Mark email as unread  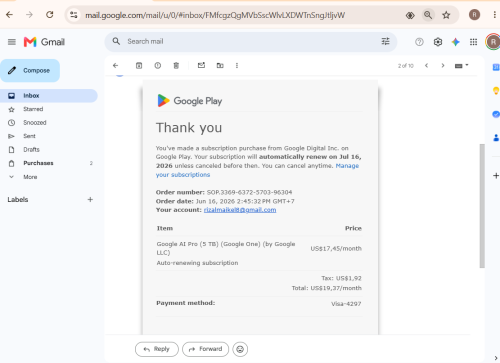[x=201, y=65]
